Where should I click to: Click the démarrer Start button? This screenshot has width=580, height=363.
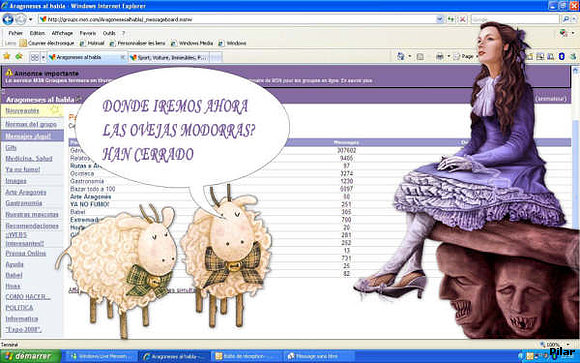click(30, 356)
